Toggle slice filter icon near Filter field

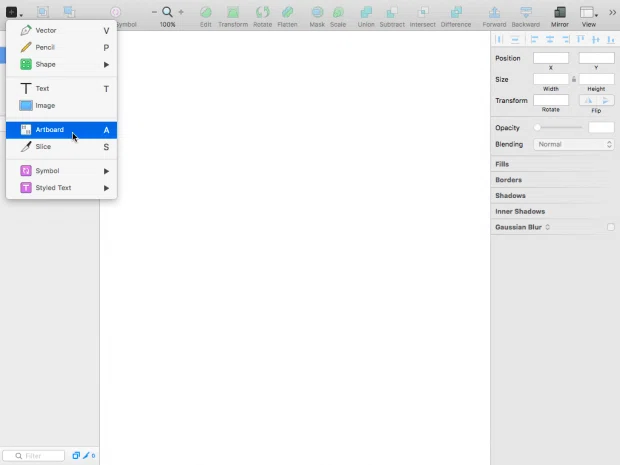pyautogui.click(x=86, y=456)
